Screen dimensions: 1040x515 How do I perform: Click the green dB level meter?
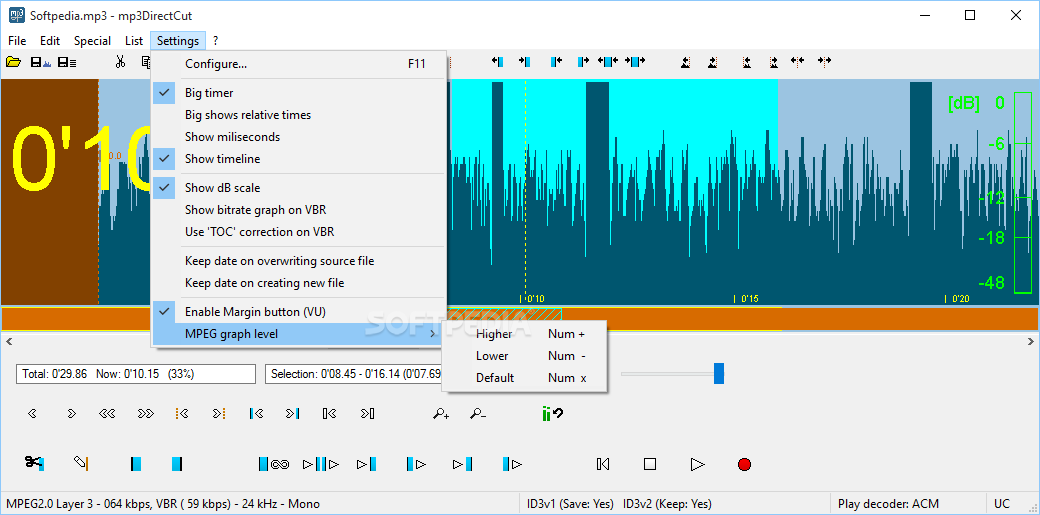(x=1023, y=192)
